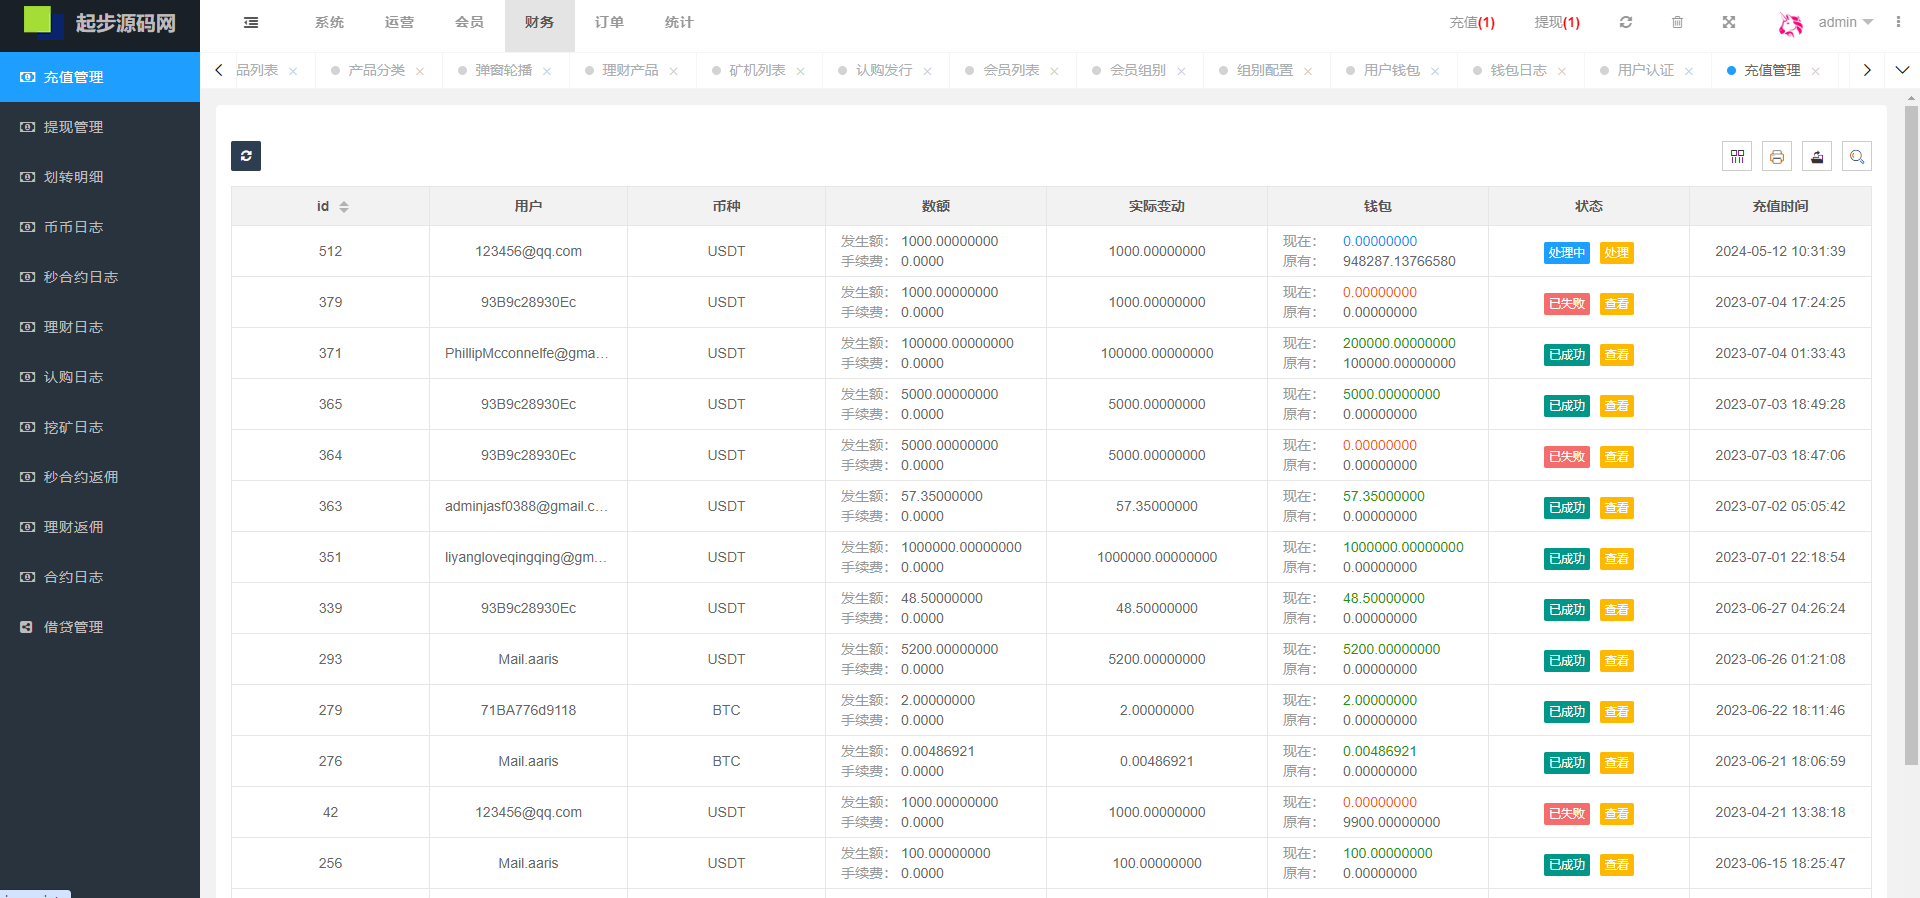Sort the table by the id column arrows
This screenshot has height=898, width=1920.
(344, 207)
